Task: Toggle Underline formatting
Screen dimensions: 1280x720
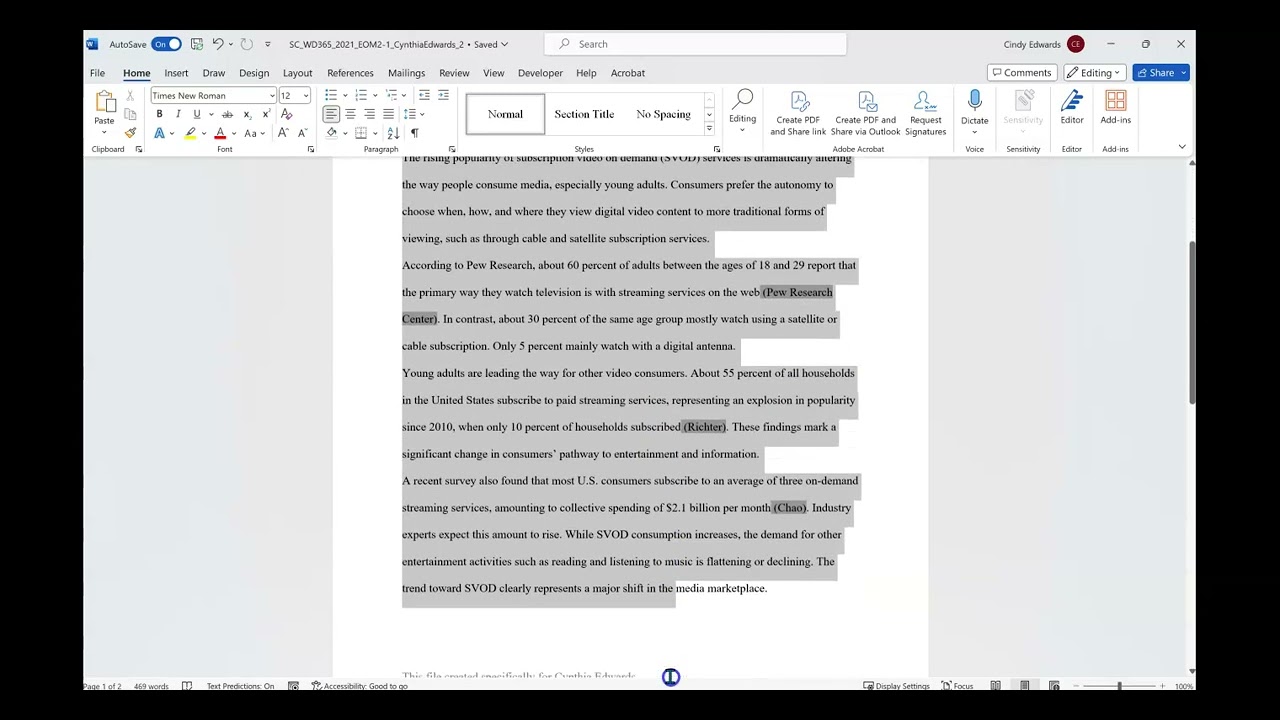Action: pyautogui.click(x=197, y=114)
